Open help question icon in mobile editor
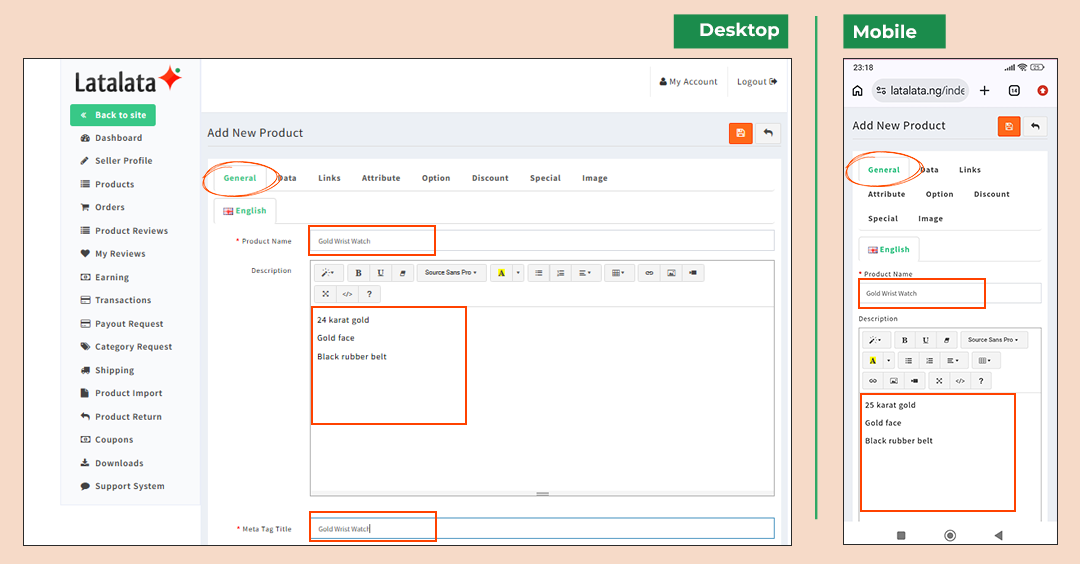The image size is (1080, 564). (981, 381)
